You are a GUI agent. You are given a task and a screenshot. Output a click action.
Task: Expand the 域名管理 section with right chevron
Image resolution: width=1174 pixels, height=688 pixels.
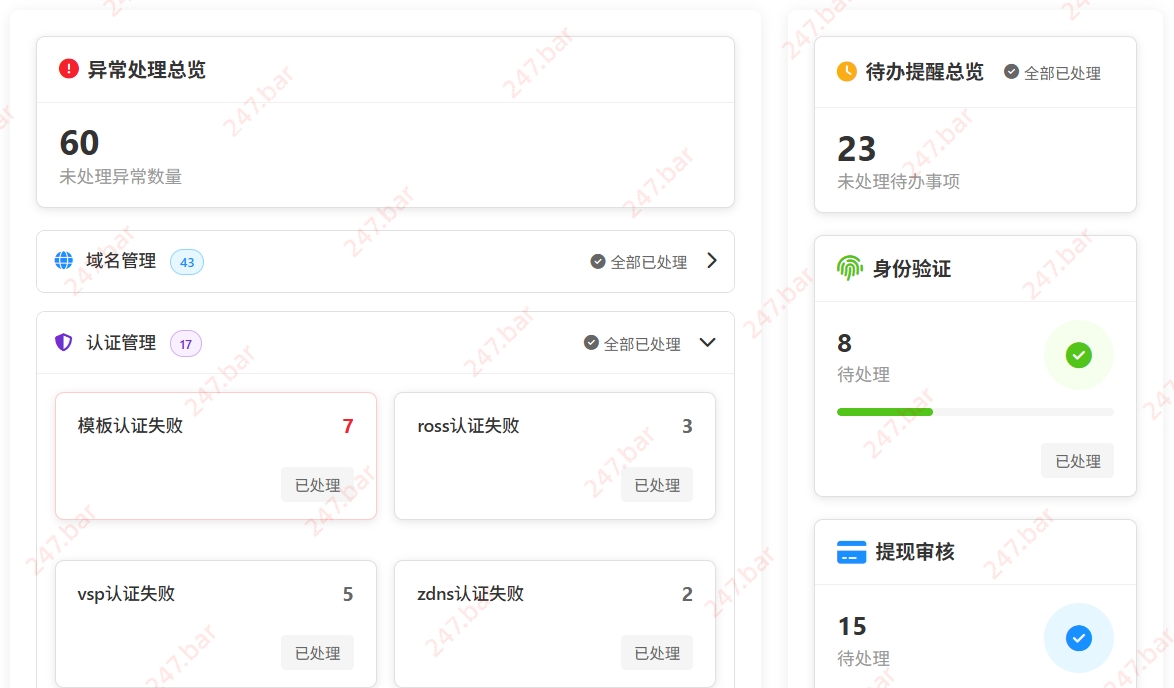[712, 261]
